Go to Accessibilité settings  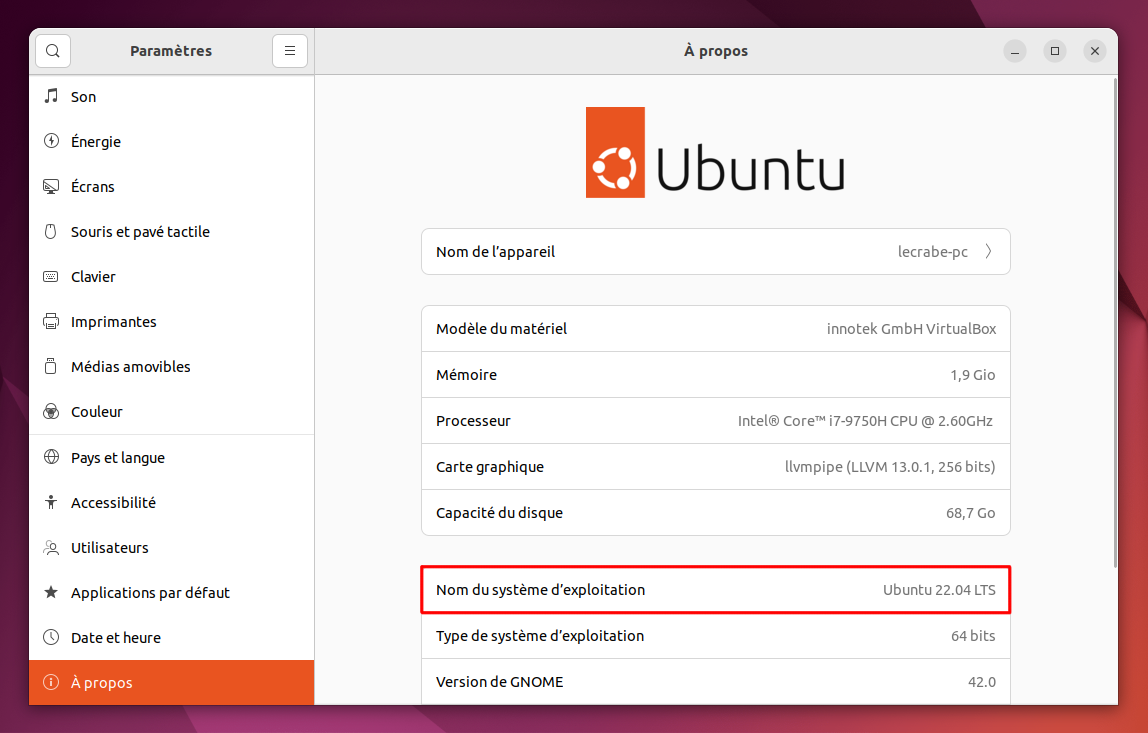click(x=171, y=502)
